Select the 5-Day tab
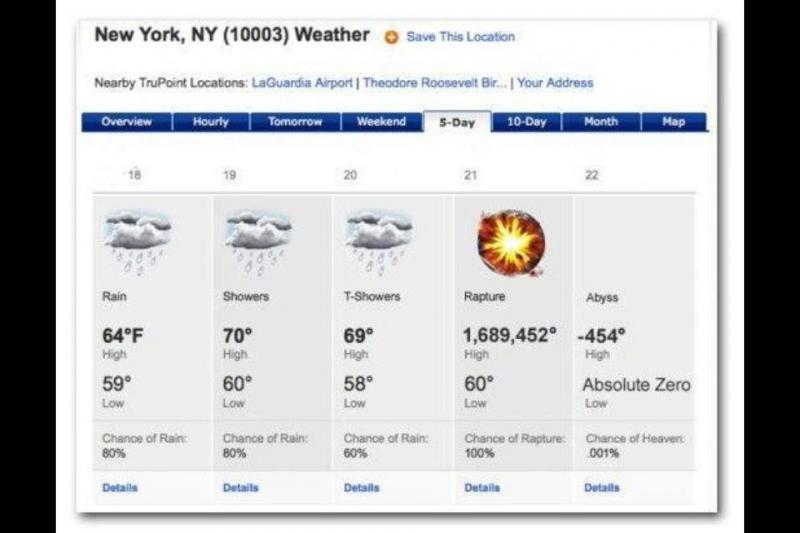 coord(457,123)
